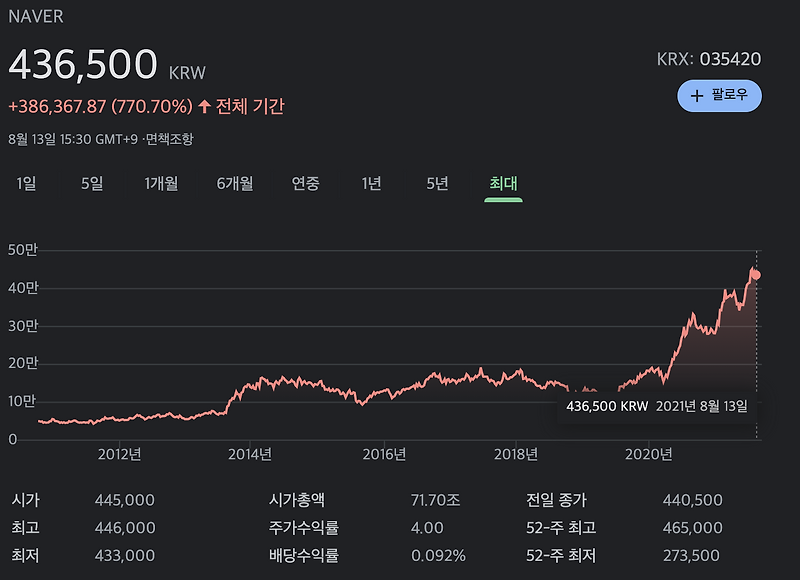Click the ticker KRX: 035420
Screen dimensions: 800x580
709,59
